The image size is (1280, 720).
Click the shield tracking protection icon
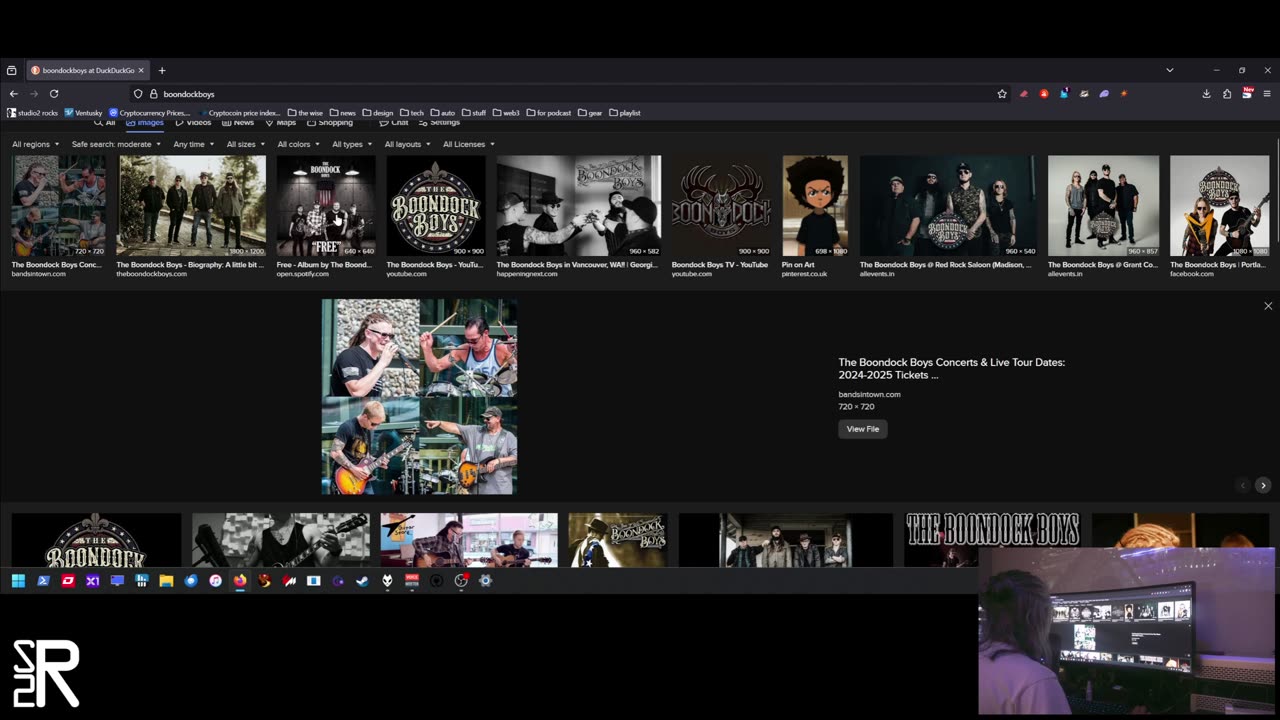138,94
